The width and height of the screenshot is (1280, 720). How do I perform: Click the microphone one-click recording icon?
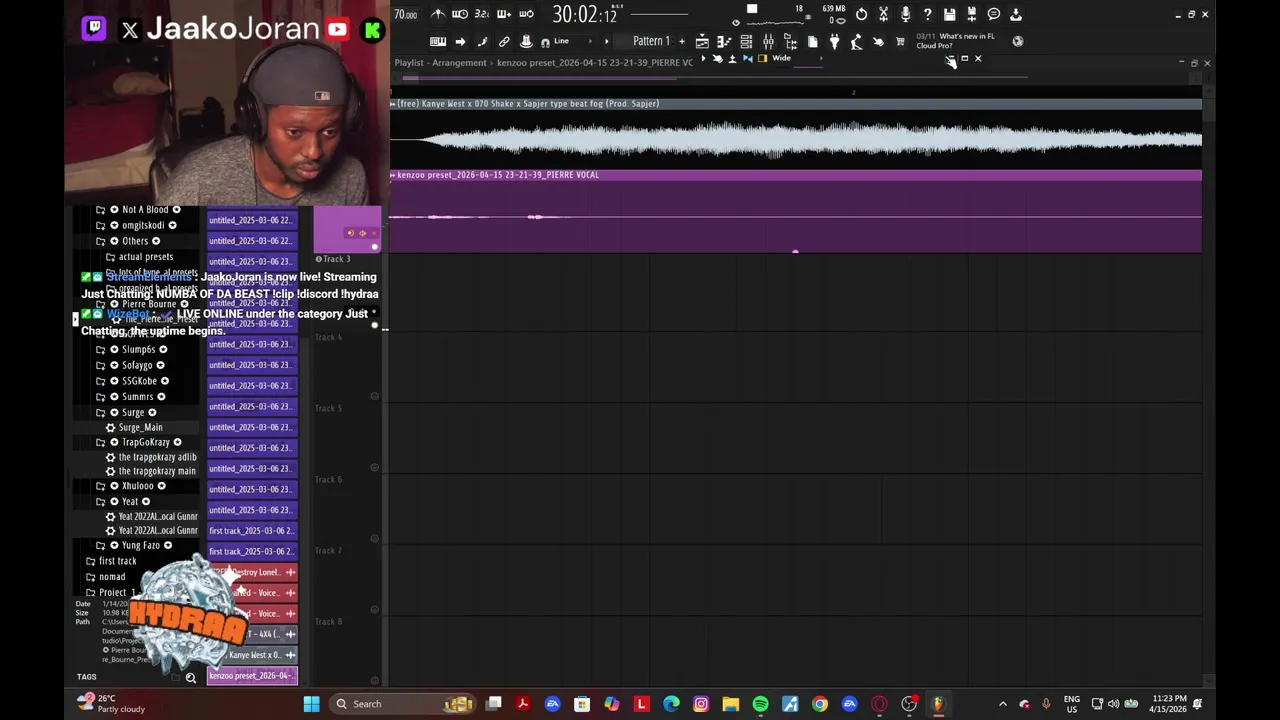pyautogui.click(x=905, y=14)
